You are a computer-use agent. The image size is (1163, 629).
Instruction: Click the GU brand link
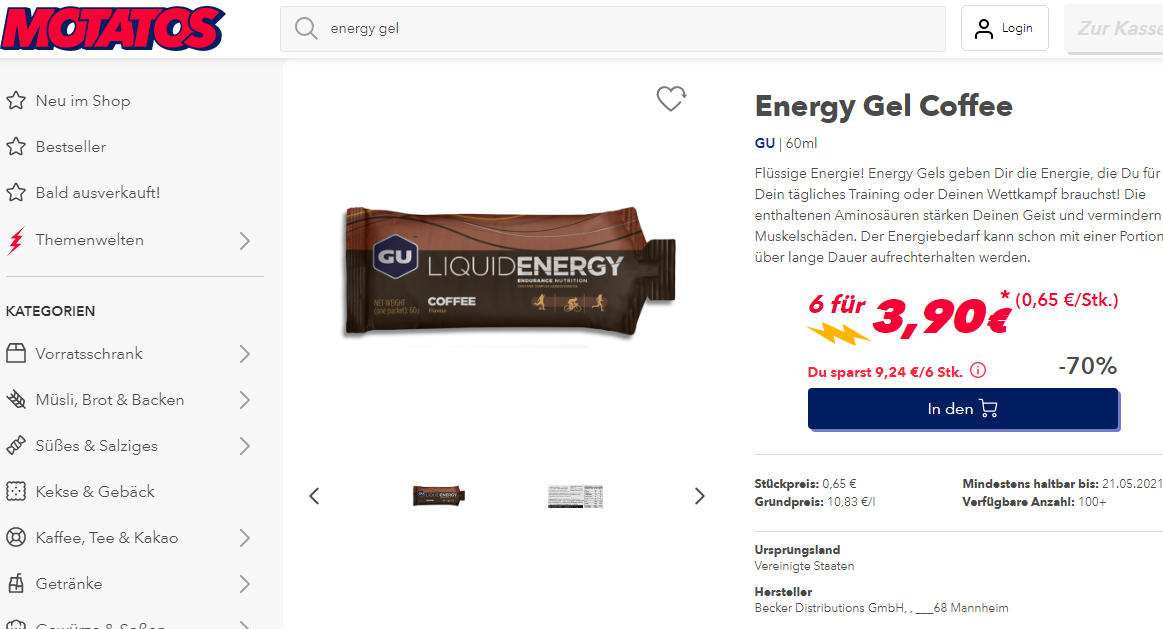[x=765, y=143]
